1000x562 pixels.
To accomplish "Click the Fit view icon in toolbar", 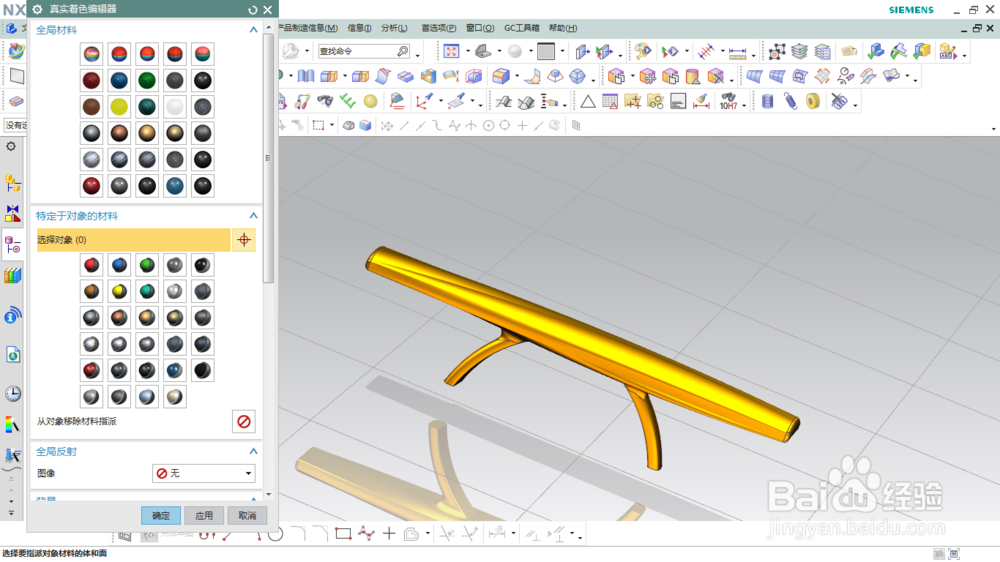I will (x=451, y=51).
